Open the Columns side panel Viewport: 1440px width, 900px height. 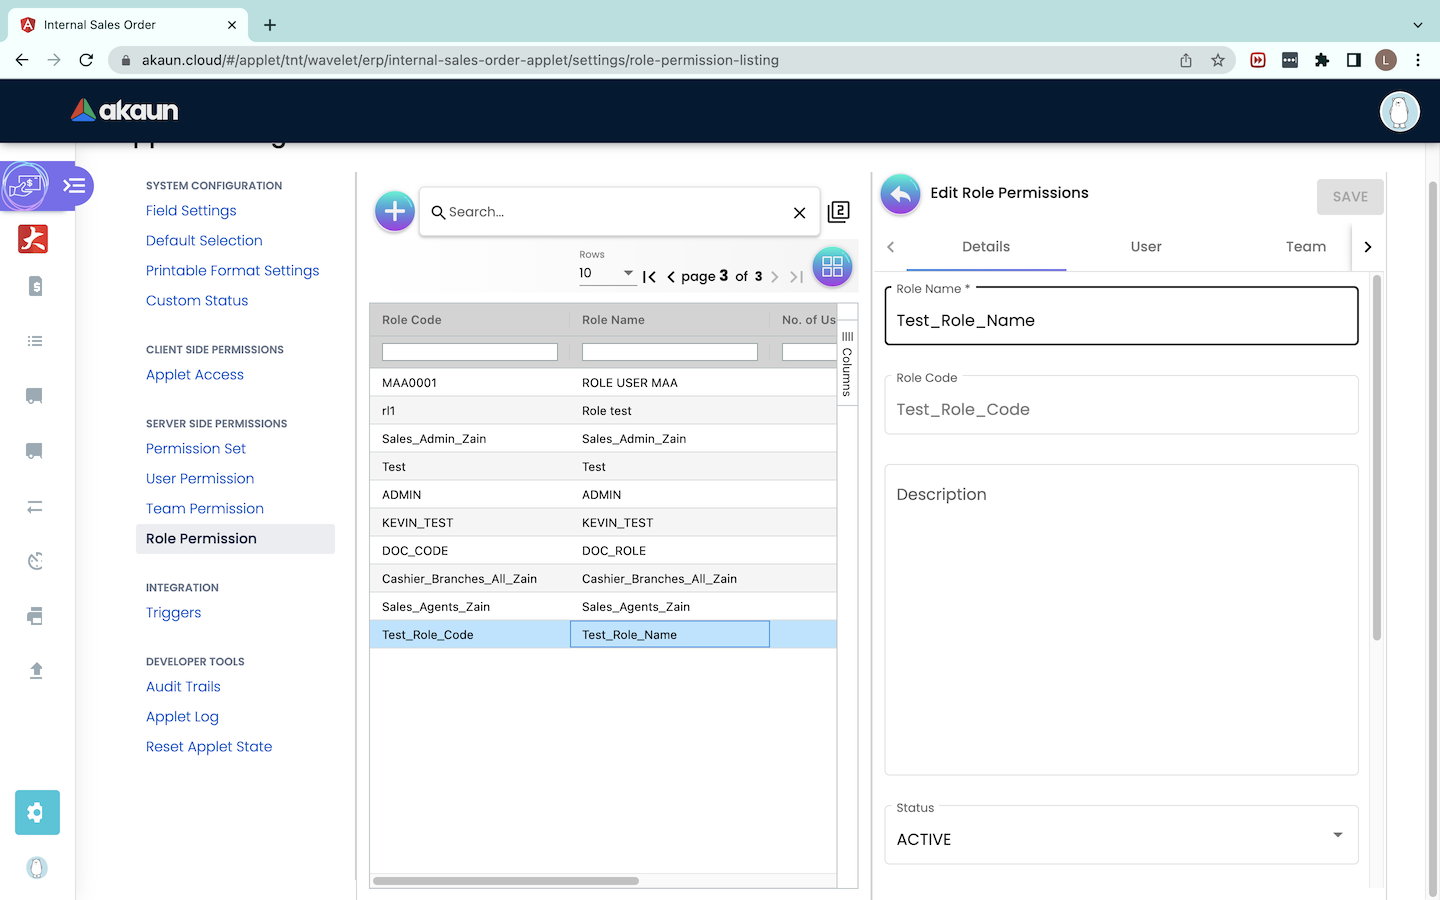[847, 365]
